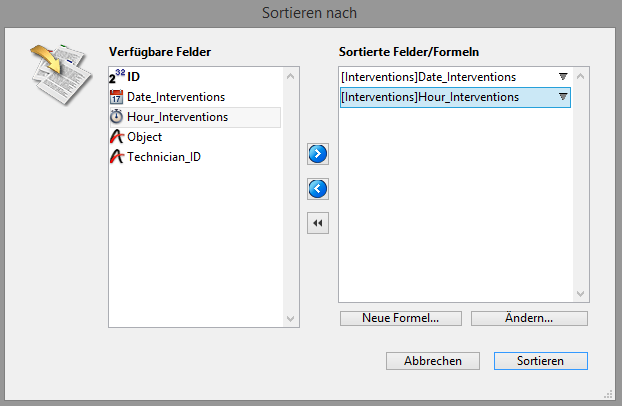Image resolution: width=622 pixels, height=406 pixels.
Task: Toggle sort direction for Hour_Interventions
Action: pyautogui.click(x=562, y=97)
